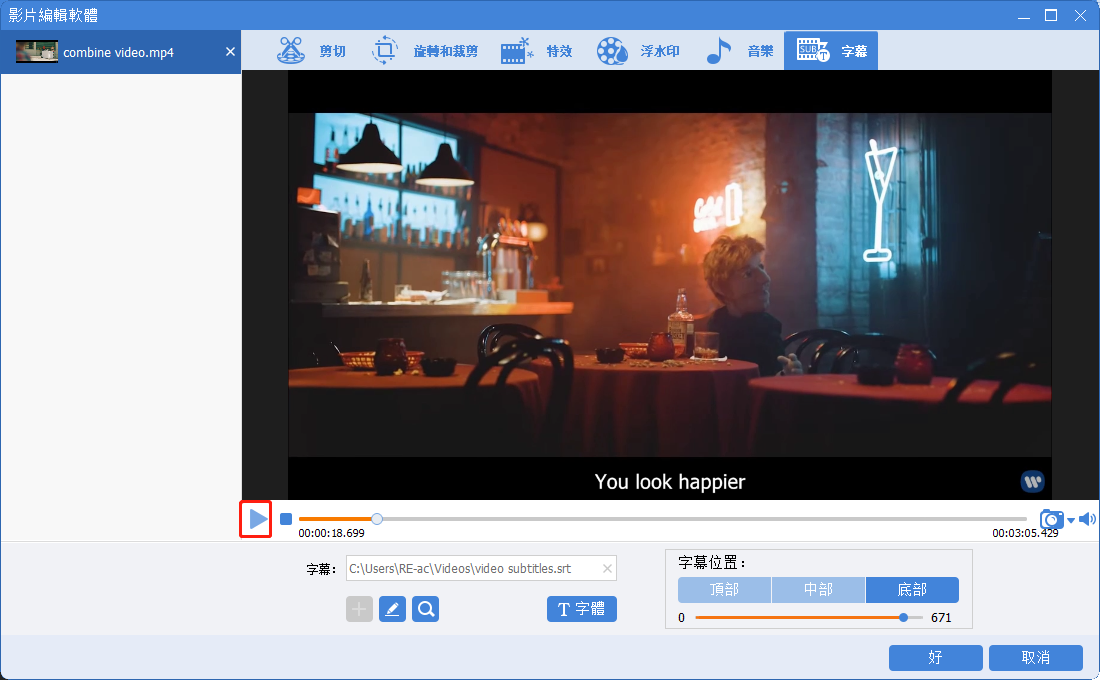The height and width of the screenshot is (680, 1100).
Task: Expand the snapshot dropdown arrow beside the camera
Action: [x=1071, y=520]
